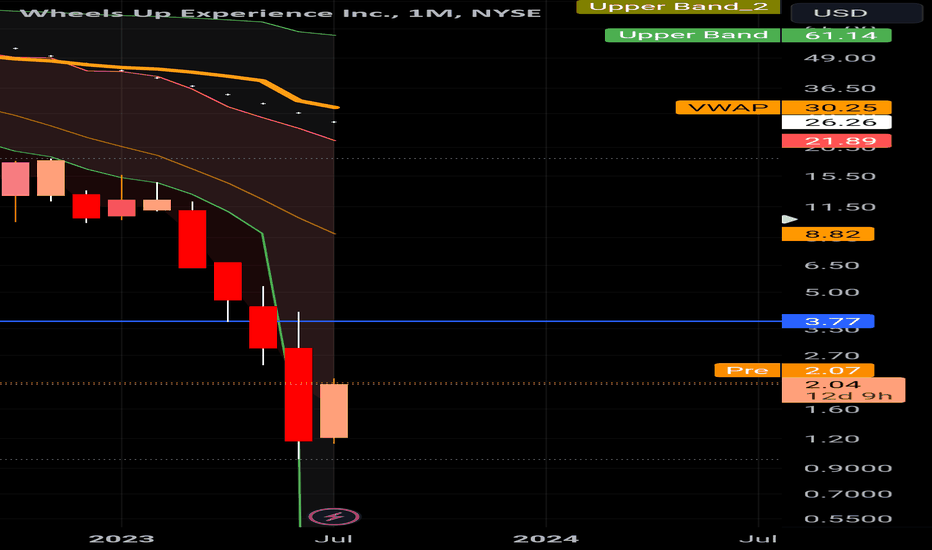Click the 49.00 price axis label
This screenshot has width=932, height=550.
click(x=839, y=58)
